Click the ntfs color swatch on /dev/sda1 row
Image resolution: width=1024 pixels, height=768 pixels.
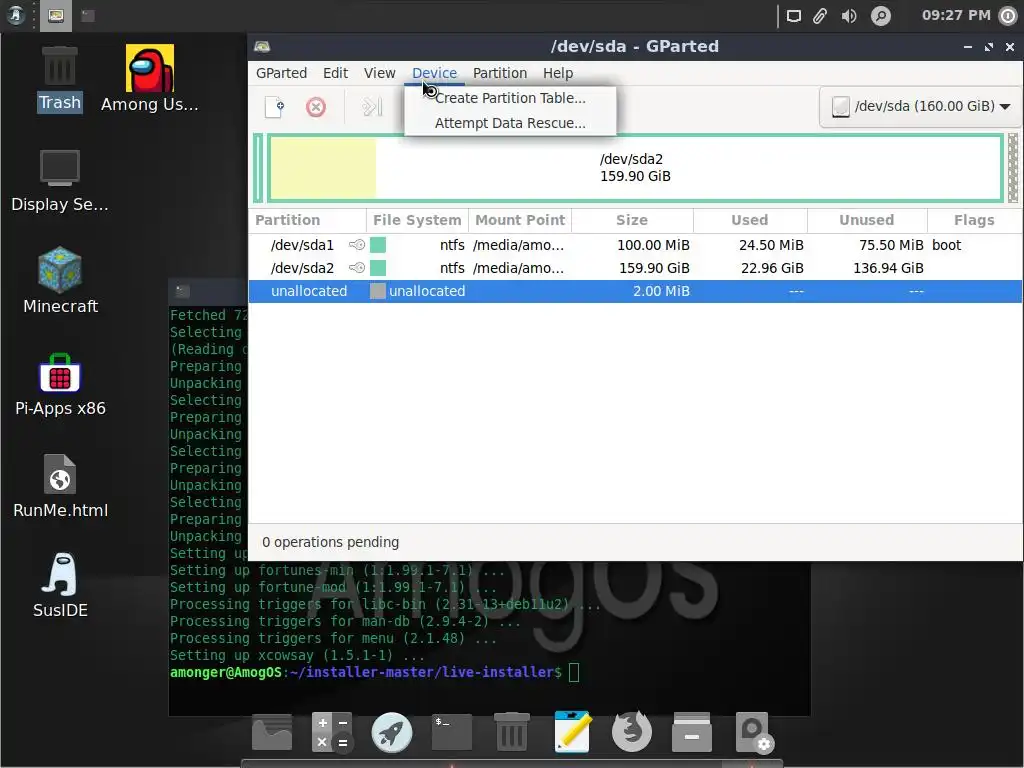pos(377,245)
